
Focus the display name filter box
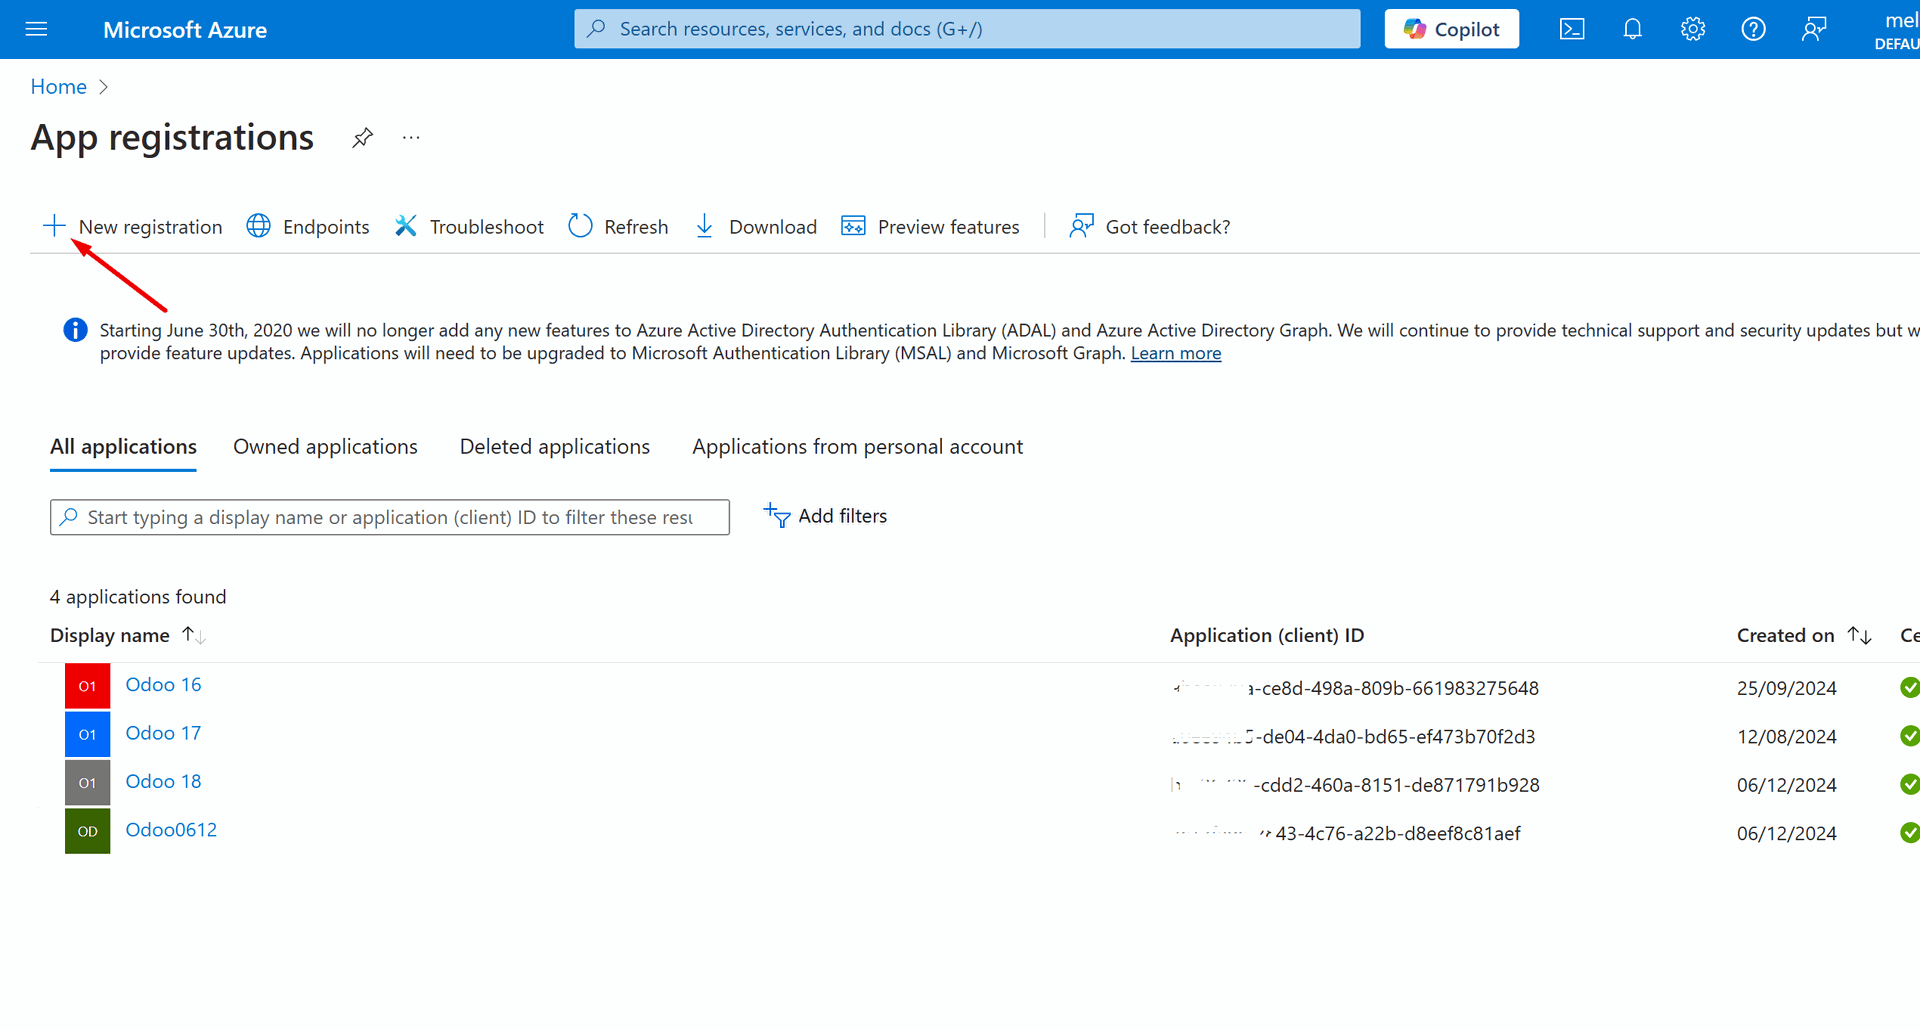390,517
